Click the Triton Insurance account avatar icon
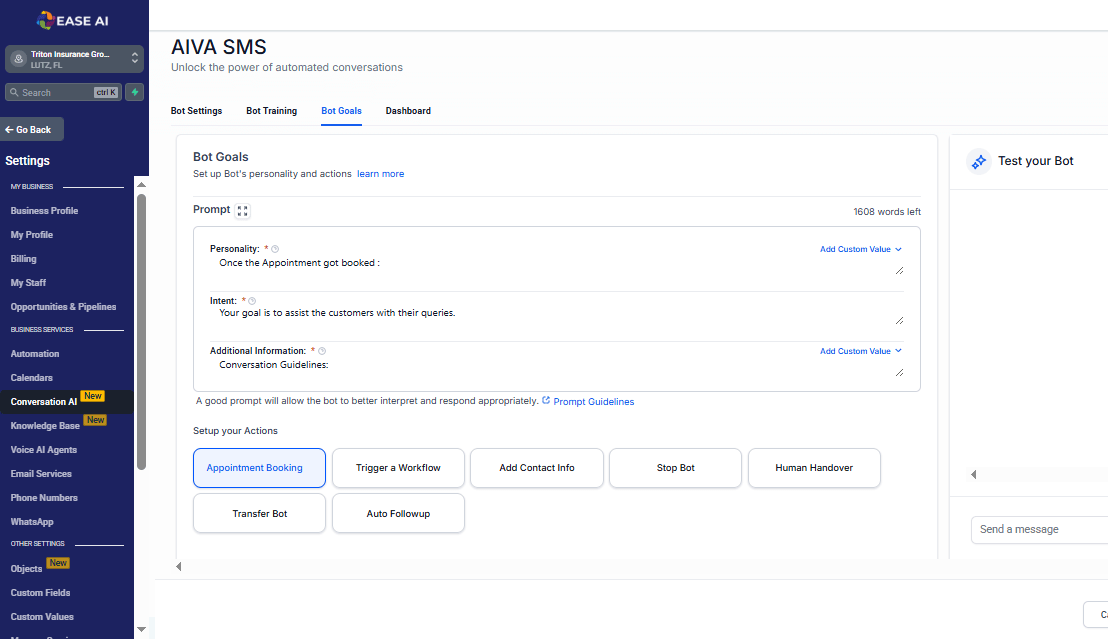This screenshot has width=1108, height=639. 18,59
